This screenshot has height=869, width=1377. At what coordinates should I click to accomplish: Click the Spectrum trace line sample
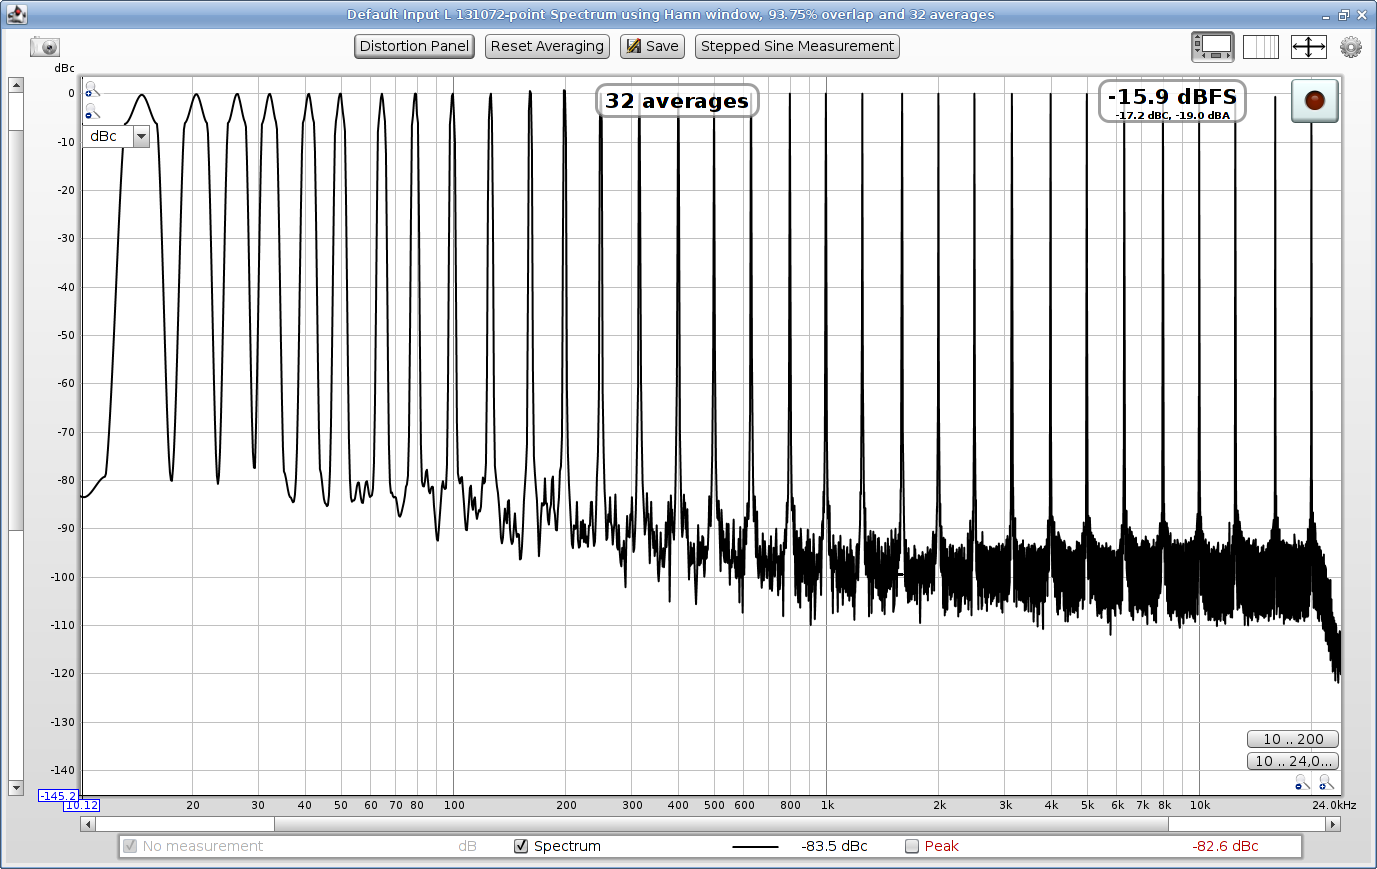pyautogui.click(x=755, y=846)
